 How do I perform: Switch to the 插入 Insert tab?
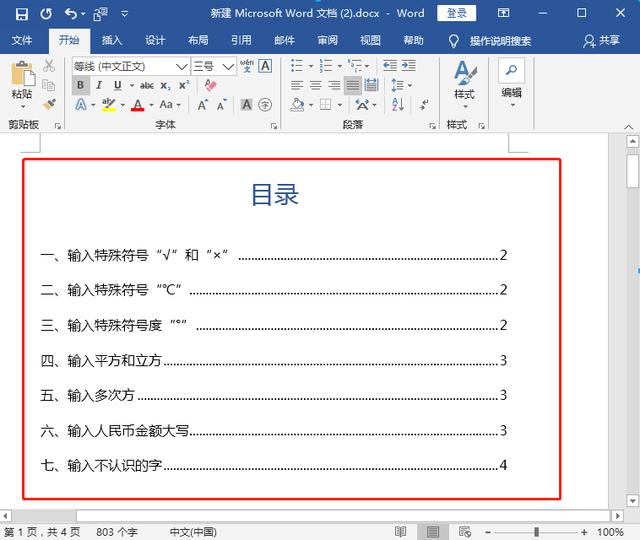tap(112, 40)
